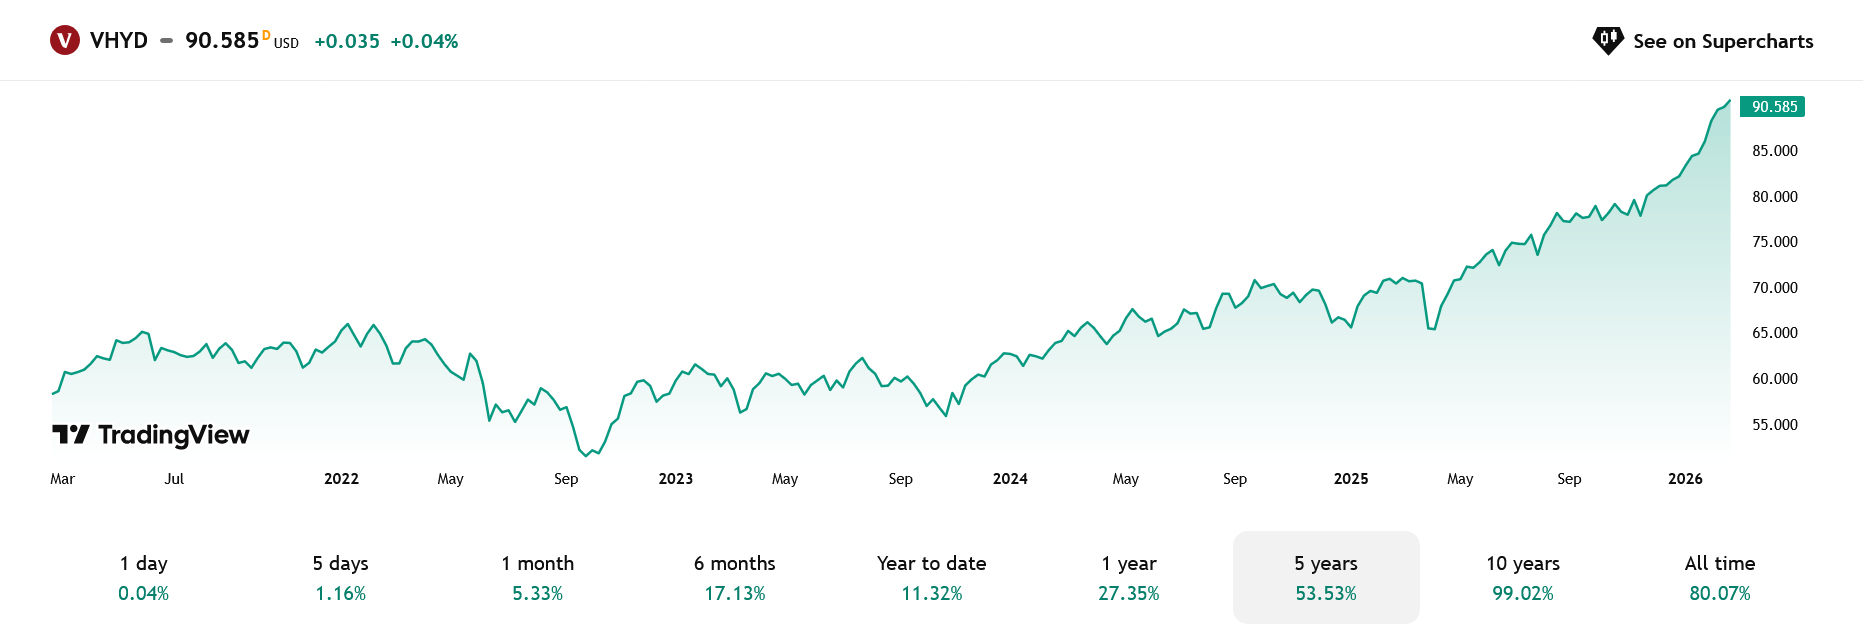
Task: Switch to the "6 months" view
Action: pos(735,577)
